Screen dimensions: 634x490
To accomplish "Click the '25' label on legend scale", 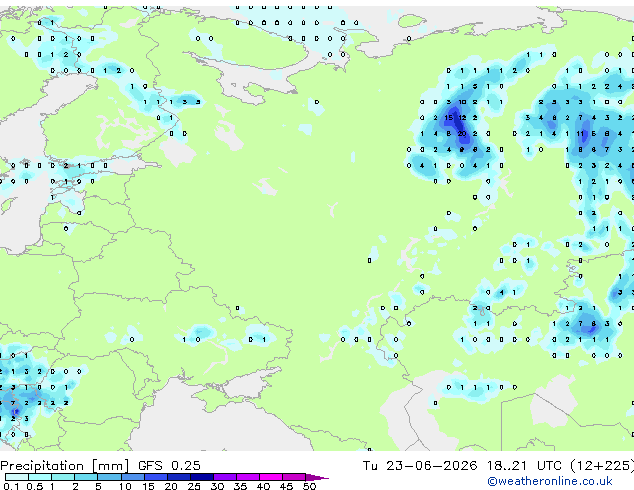I will click(x=194, y=486).
